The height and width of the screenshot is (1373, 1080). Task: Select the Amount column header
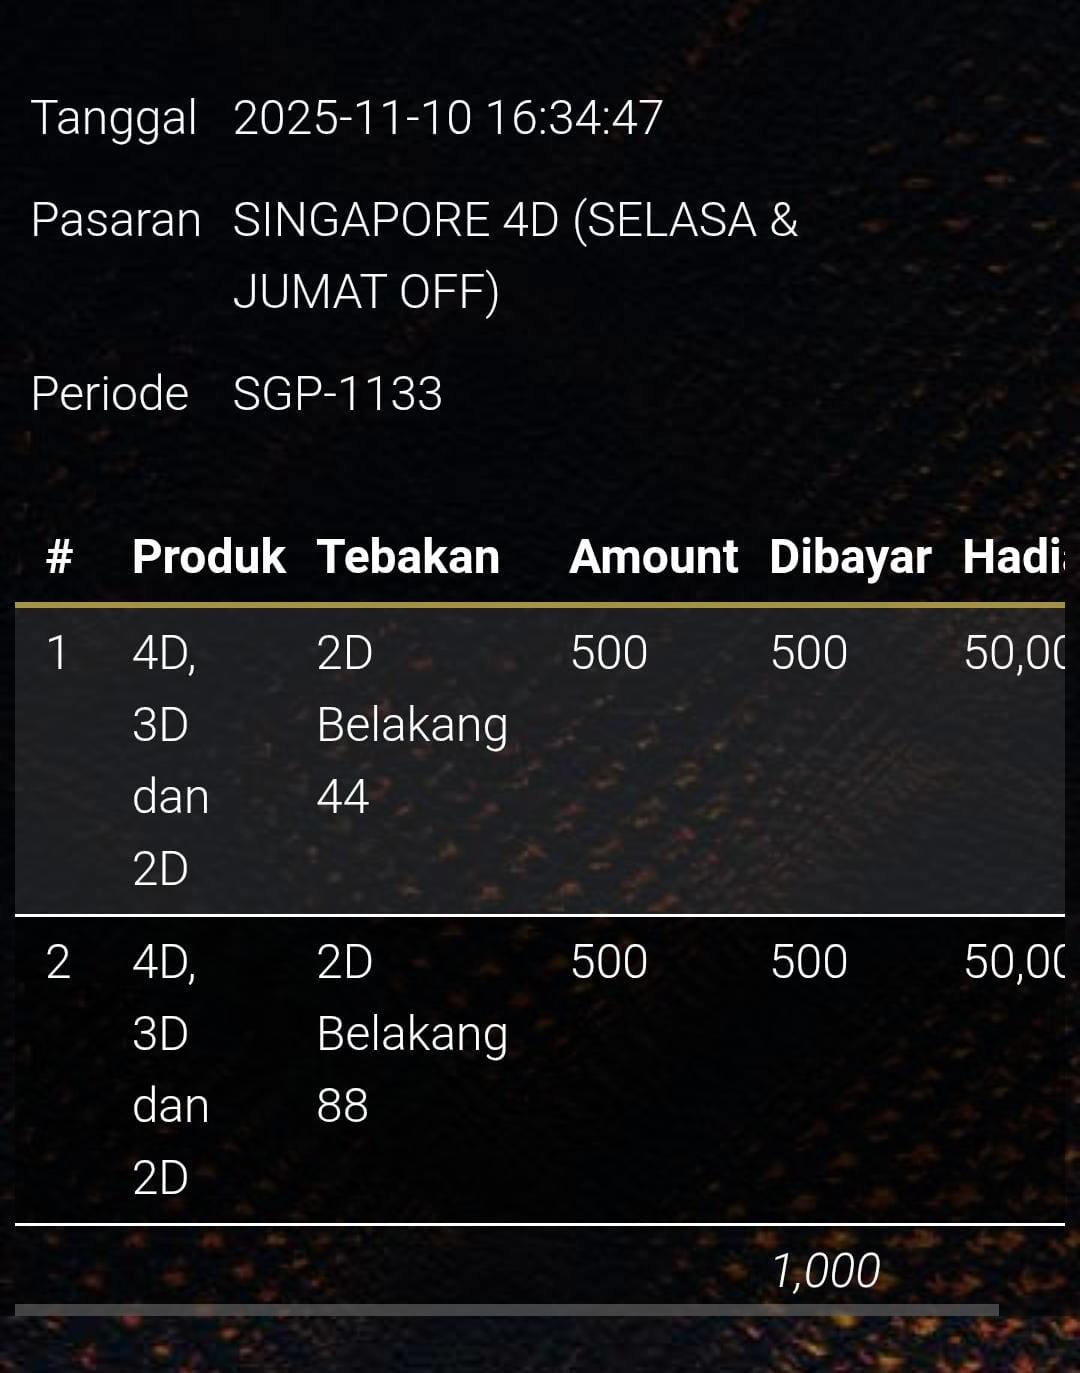coord(653,557)
